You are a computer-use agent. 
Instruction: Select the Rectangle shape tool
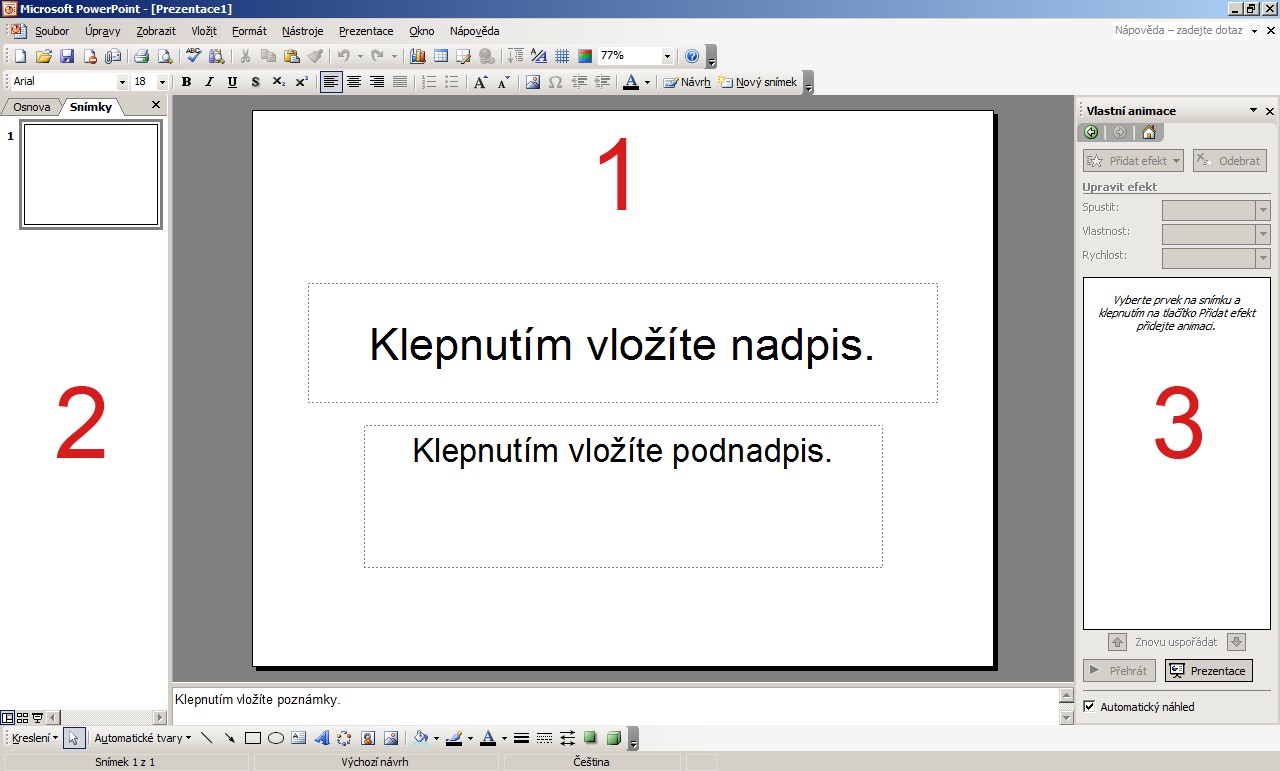tap(253, 738)
